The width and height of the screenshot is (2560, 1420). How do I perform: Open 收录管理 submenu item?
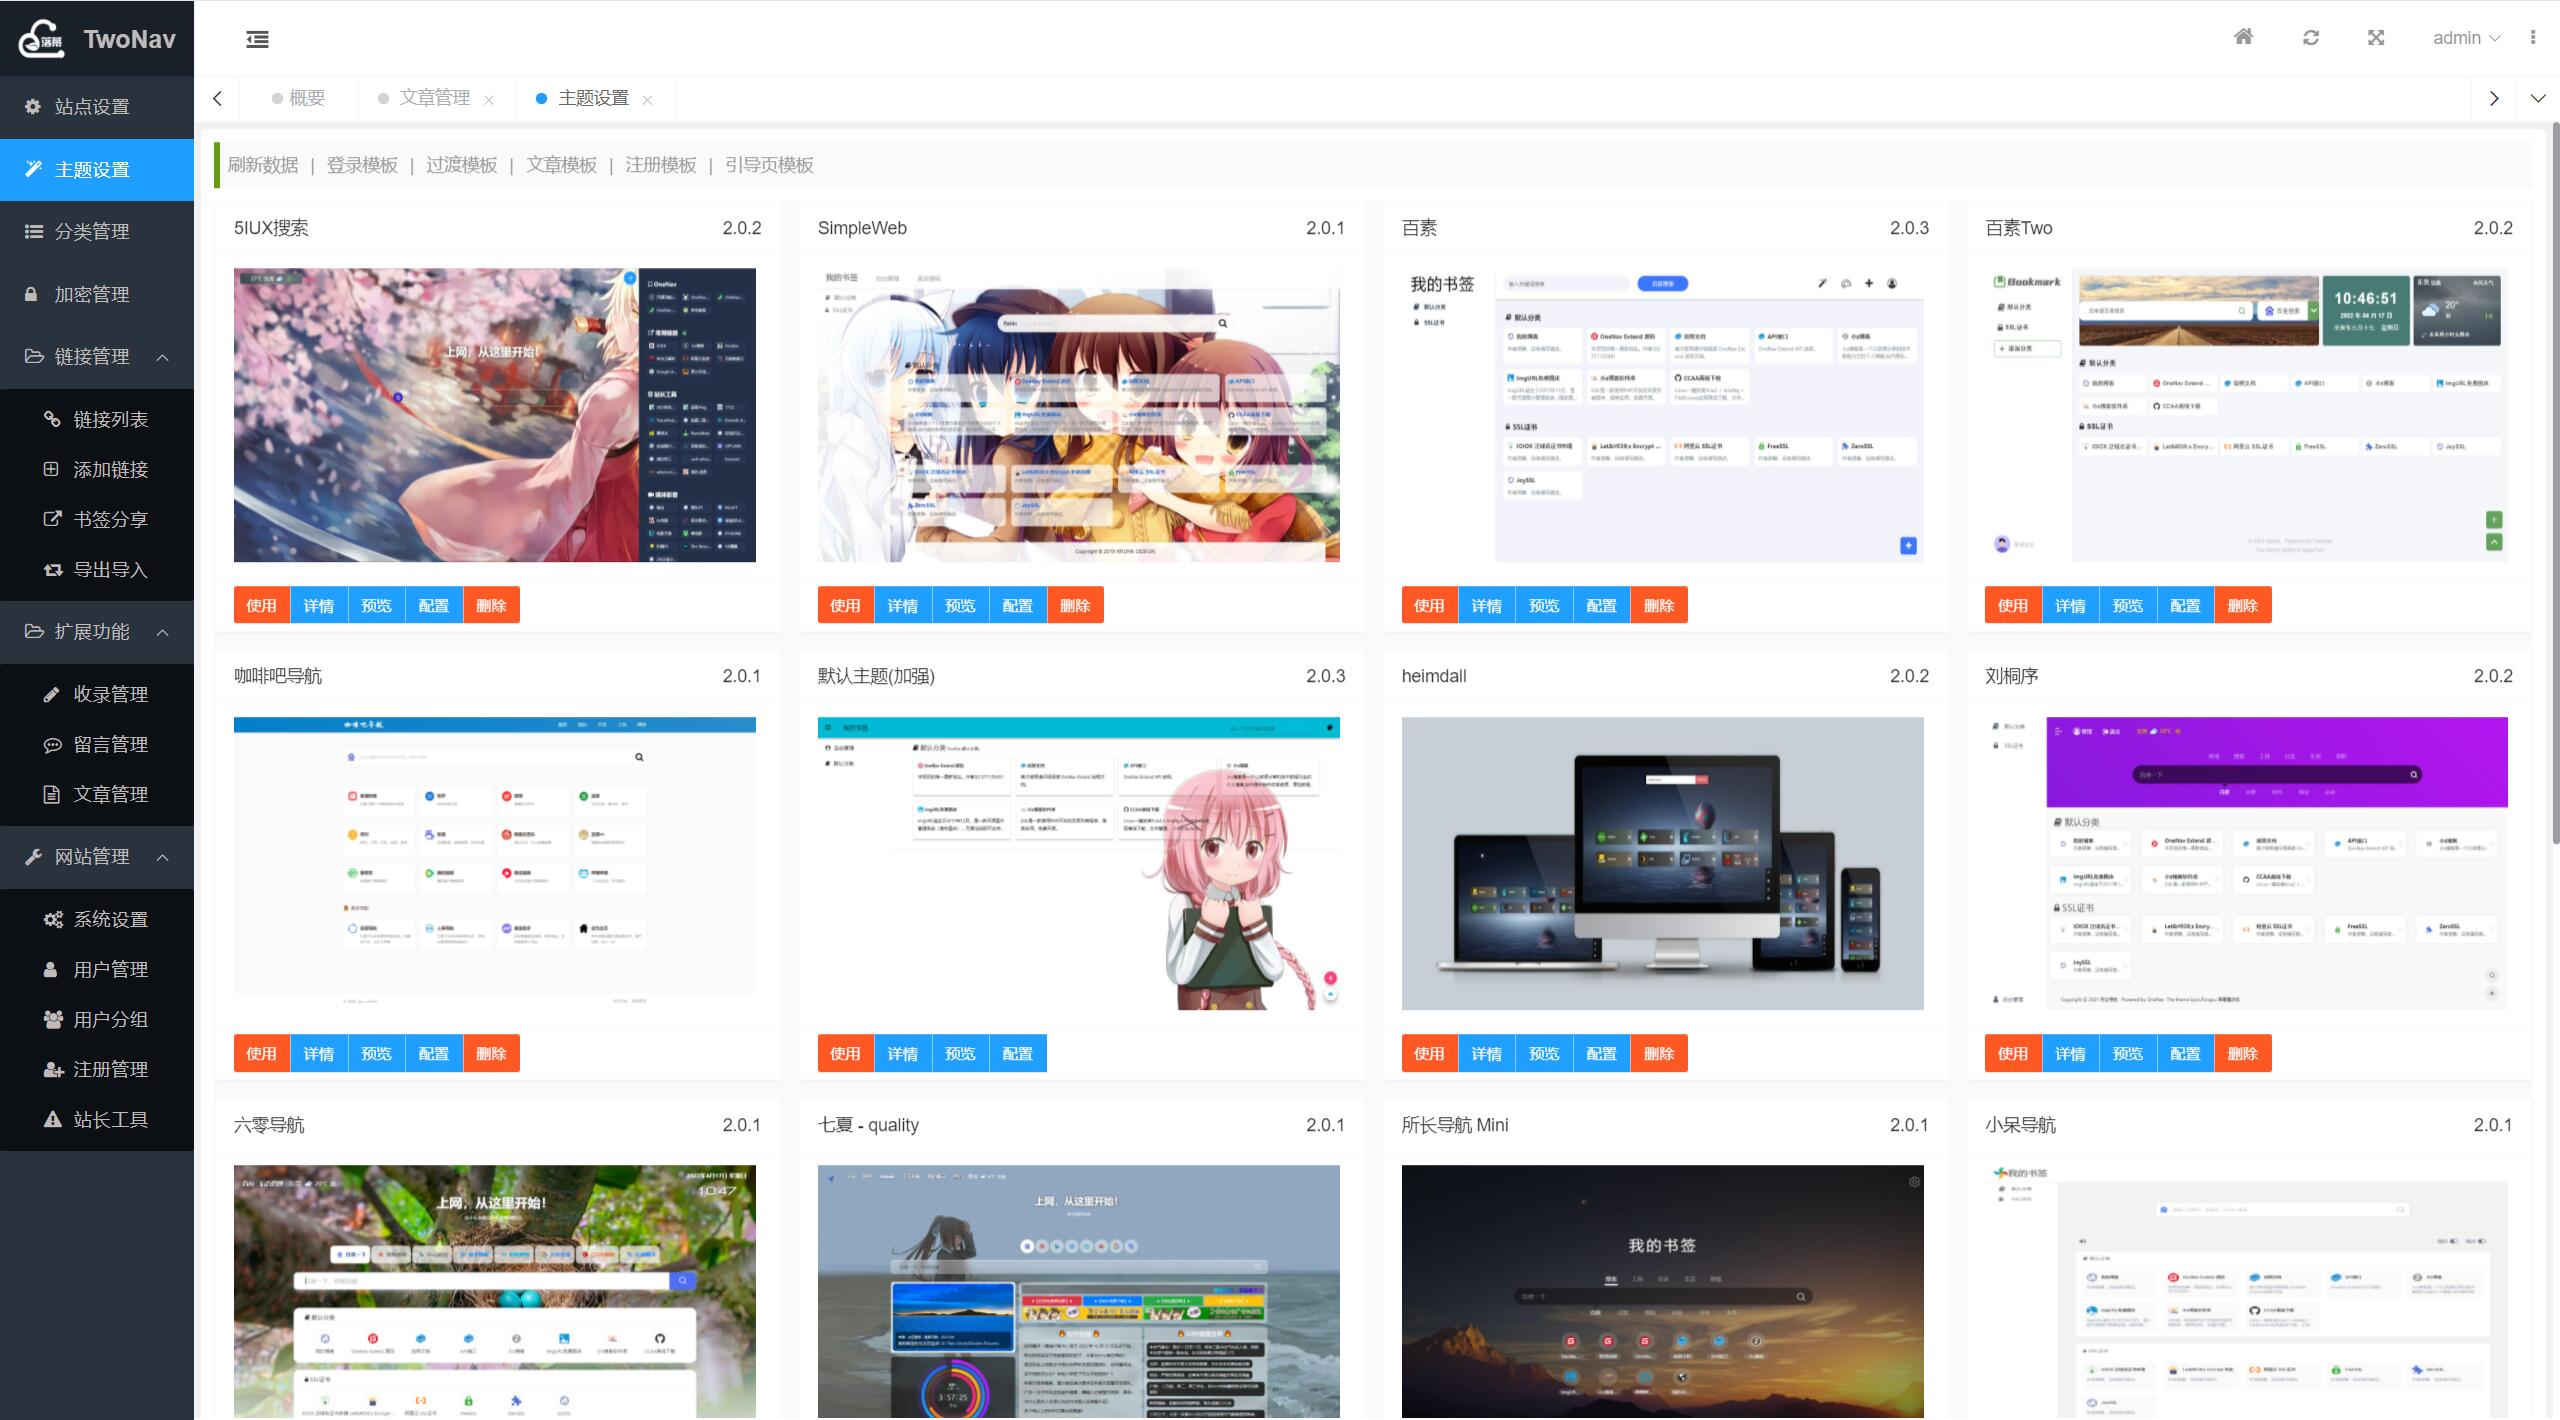point(97,694)
